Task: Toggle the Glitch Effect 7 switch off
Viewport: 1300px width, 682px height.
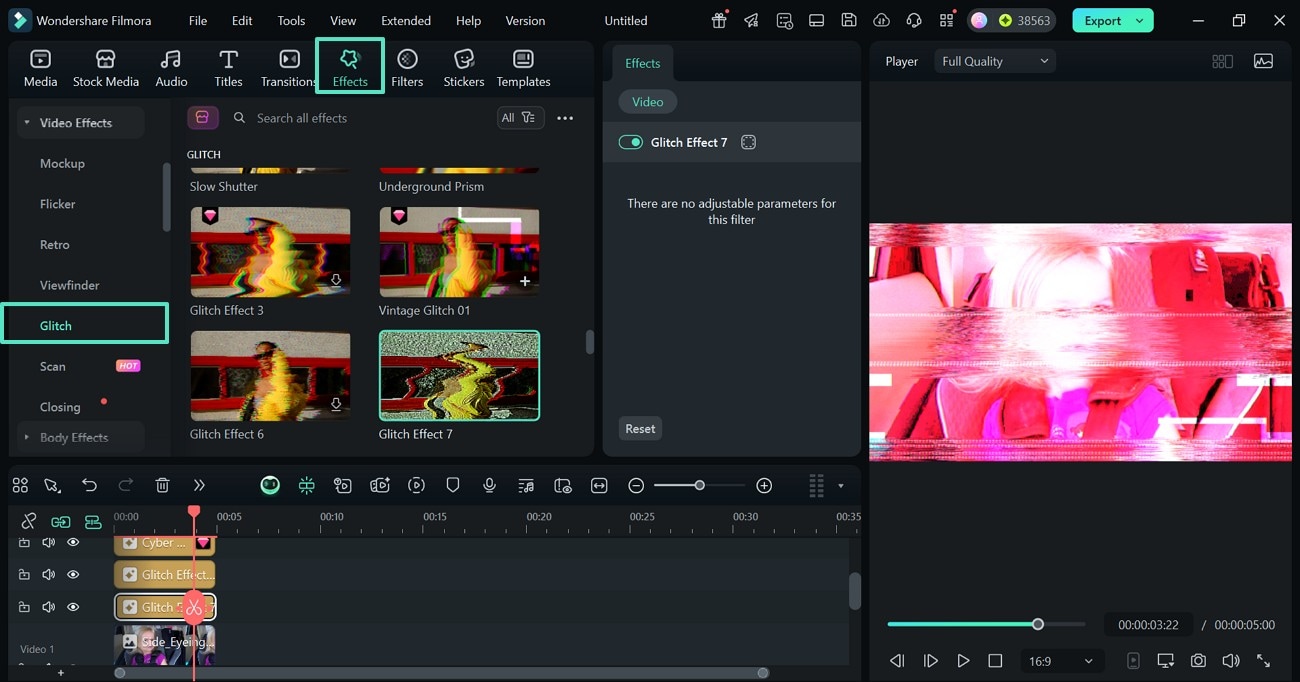Action: 631,142
